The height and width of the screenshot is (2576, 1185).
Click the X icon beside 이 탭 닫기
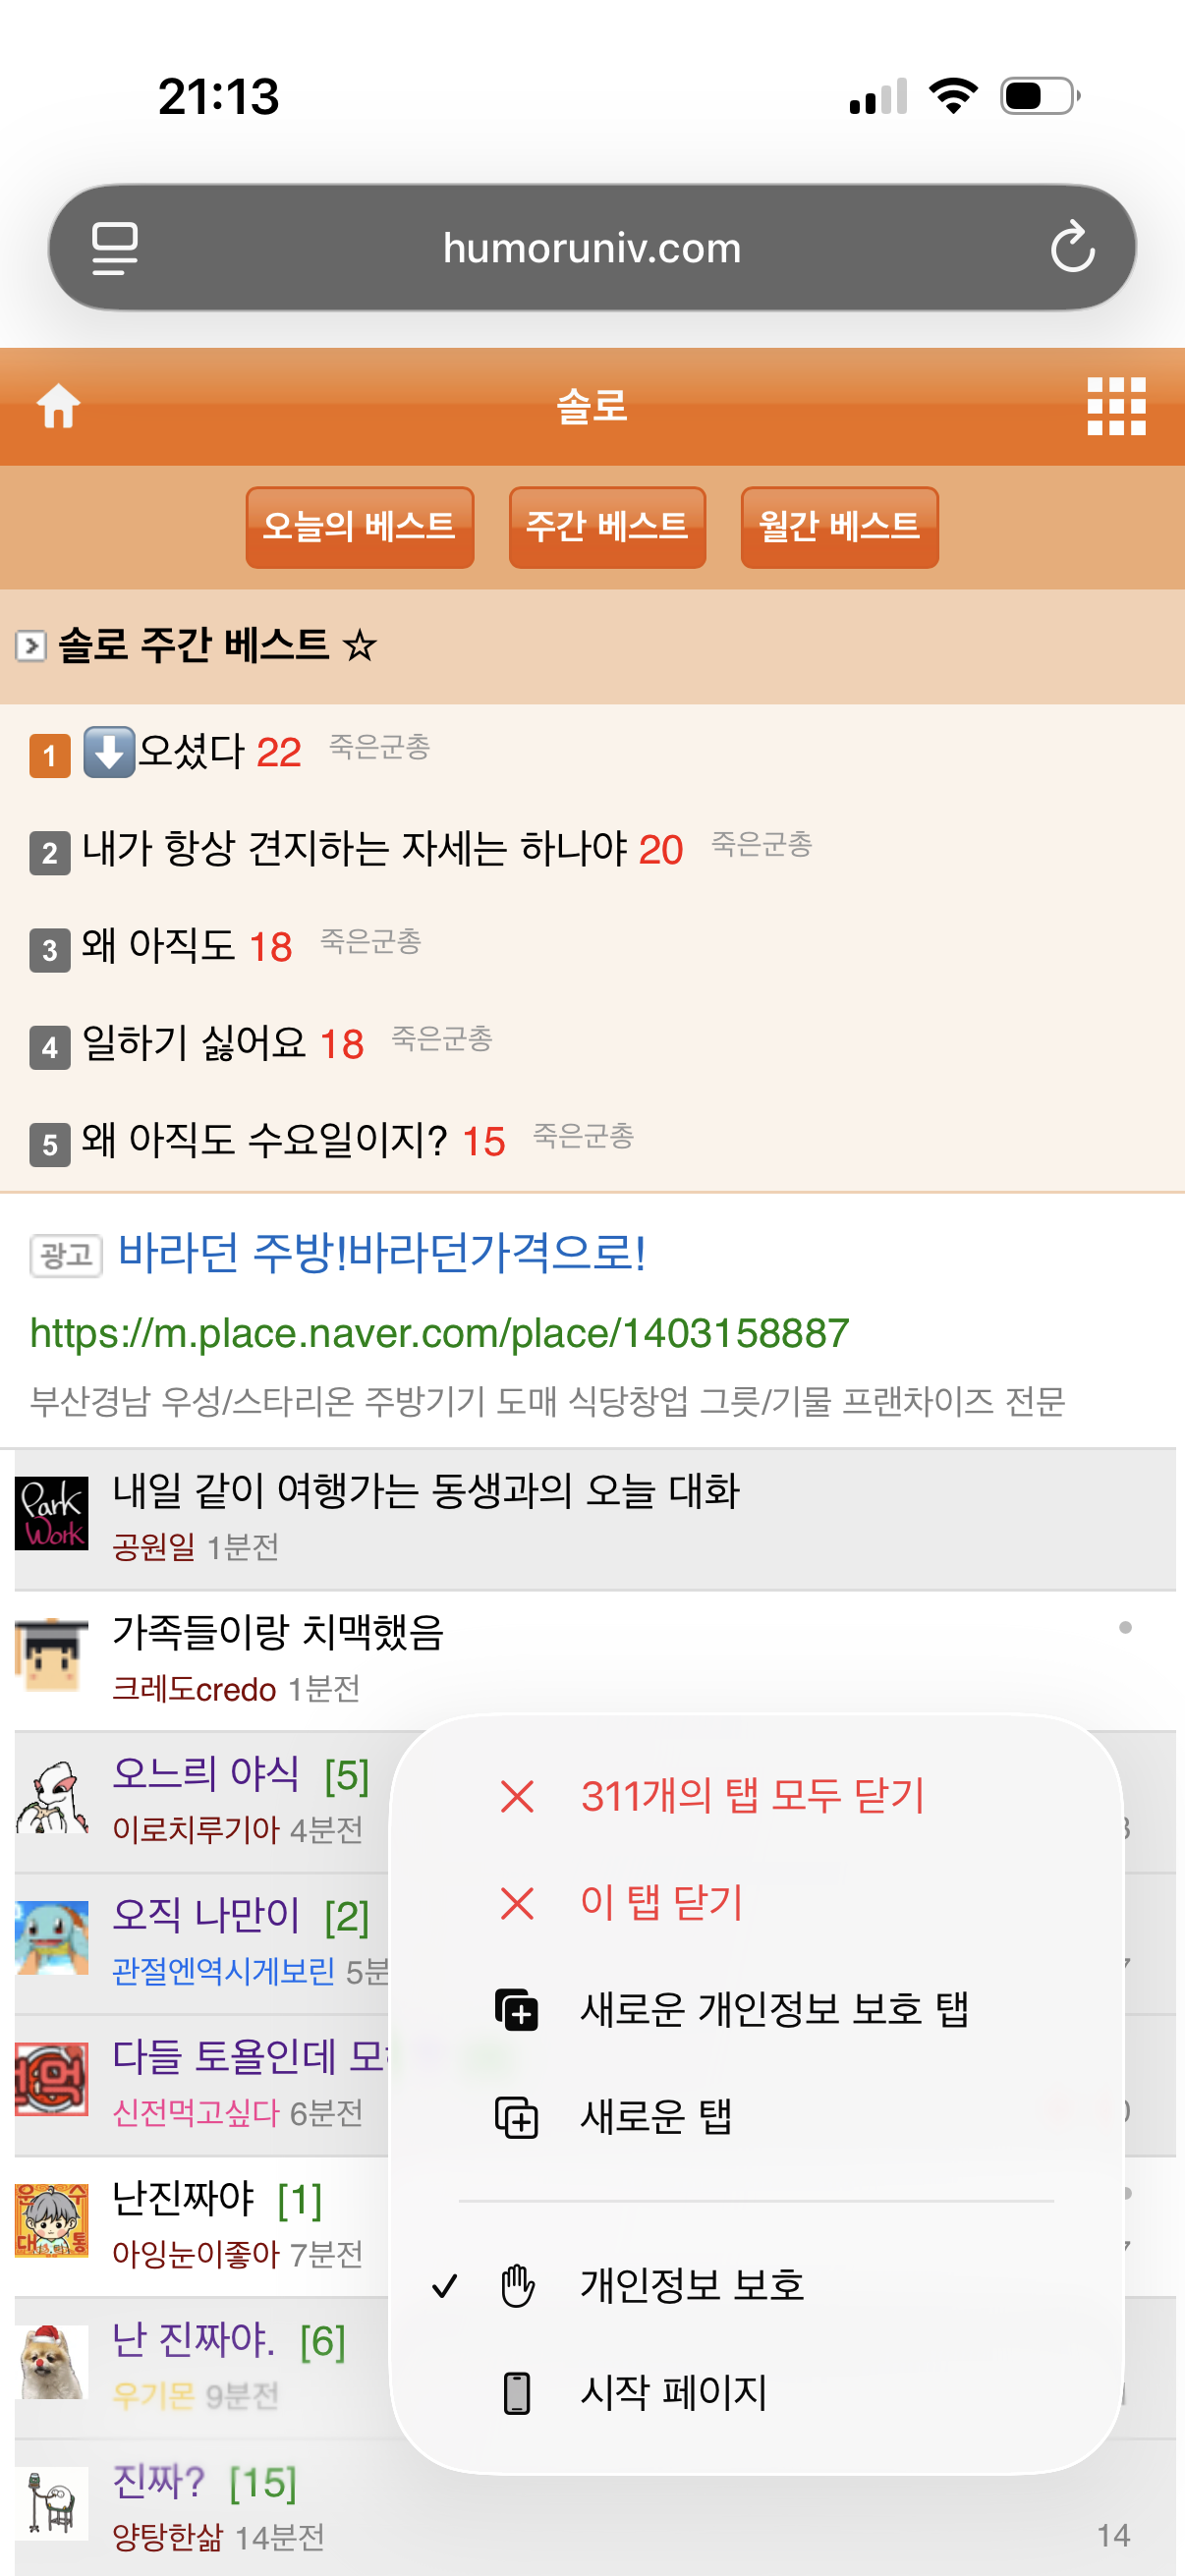click(517, 1903)
